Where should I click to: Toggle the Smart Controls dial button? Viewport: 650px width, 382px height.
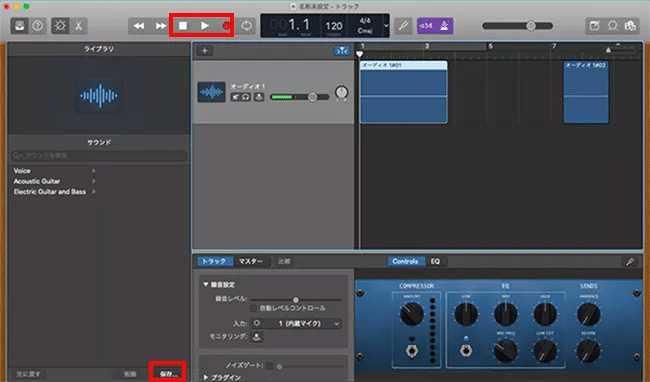pos(60,26)
